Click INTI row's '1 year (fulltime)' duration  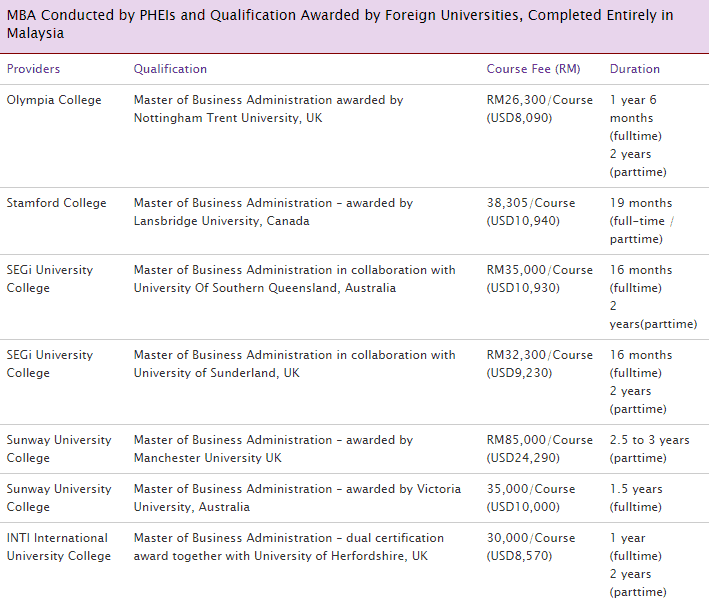635,547
